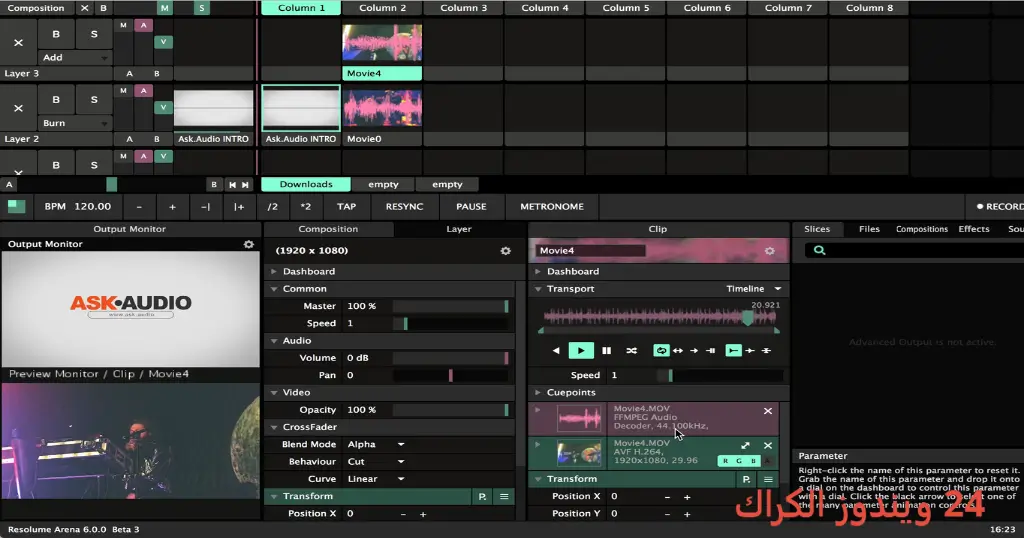Screen dimensions: 1024x538
Task: Jump crossfader to next with skip-forward icon
Action: (x=246, y=185)
